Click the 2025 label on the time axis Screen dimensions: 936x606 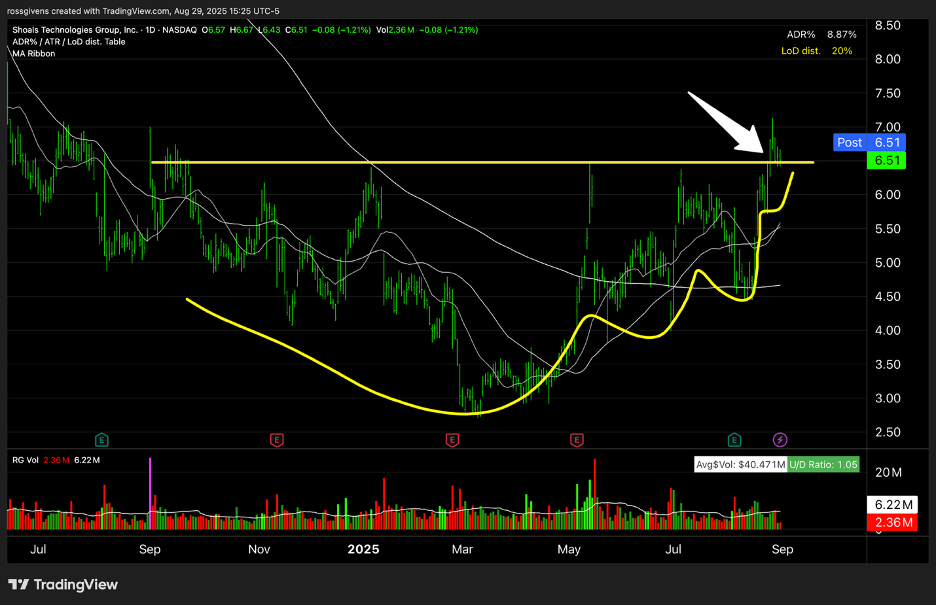(x=361, y=549)
